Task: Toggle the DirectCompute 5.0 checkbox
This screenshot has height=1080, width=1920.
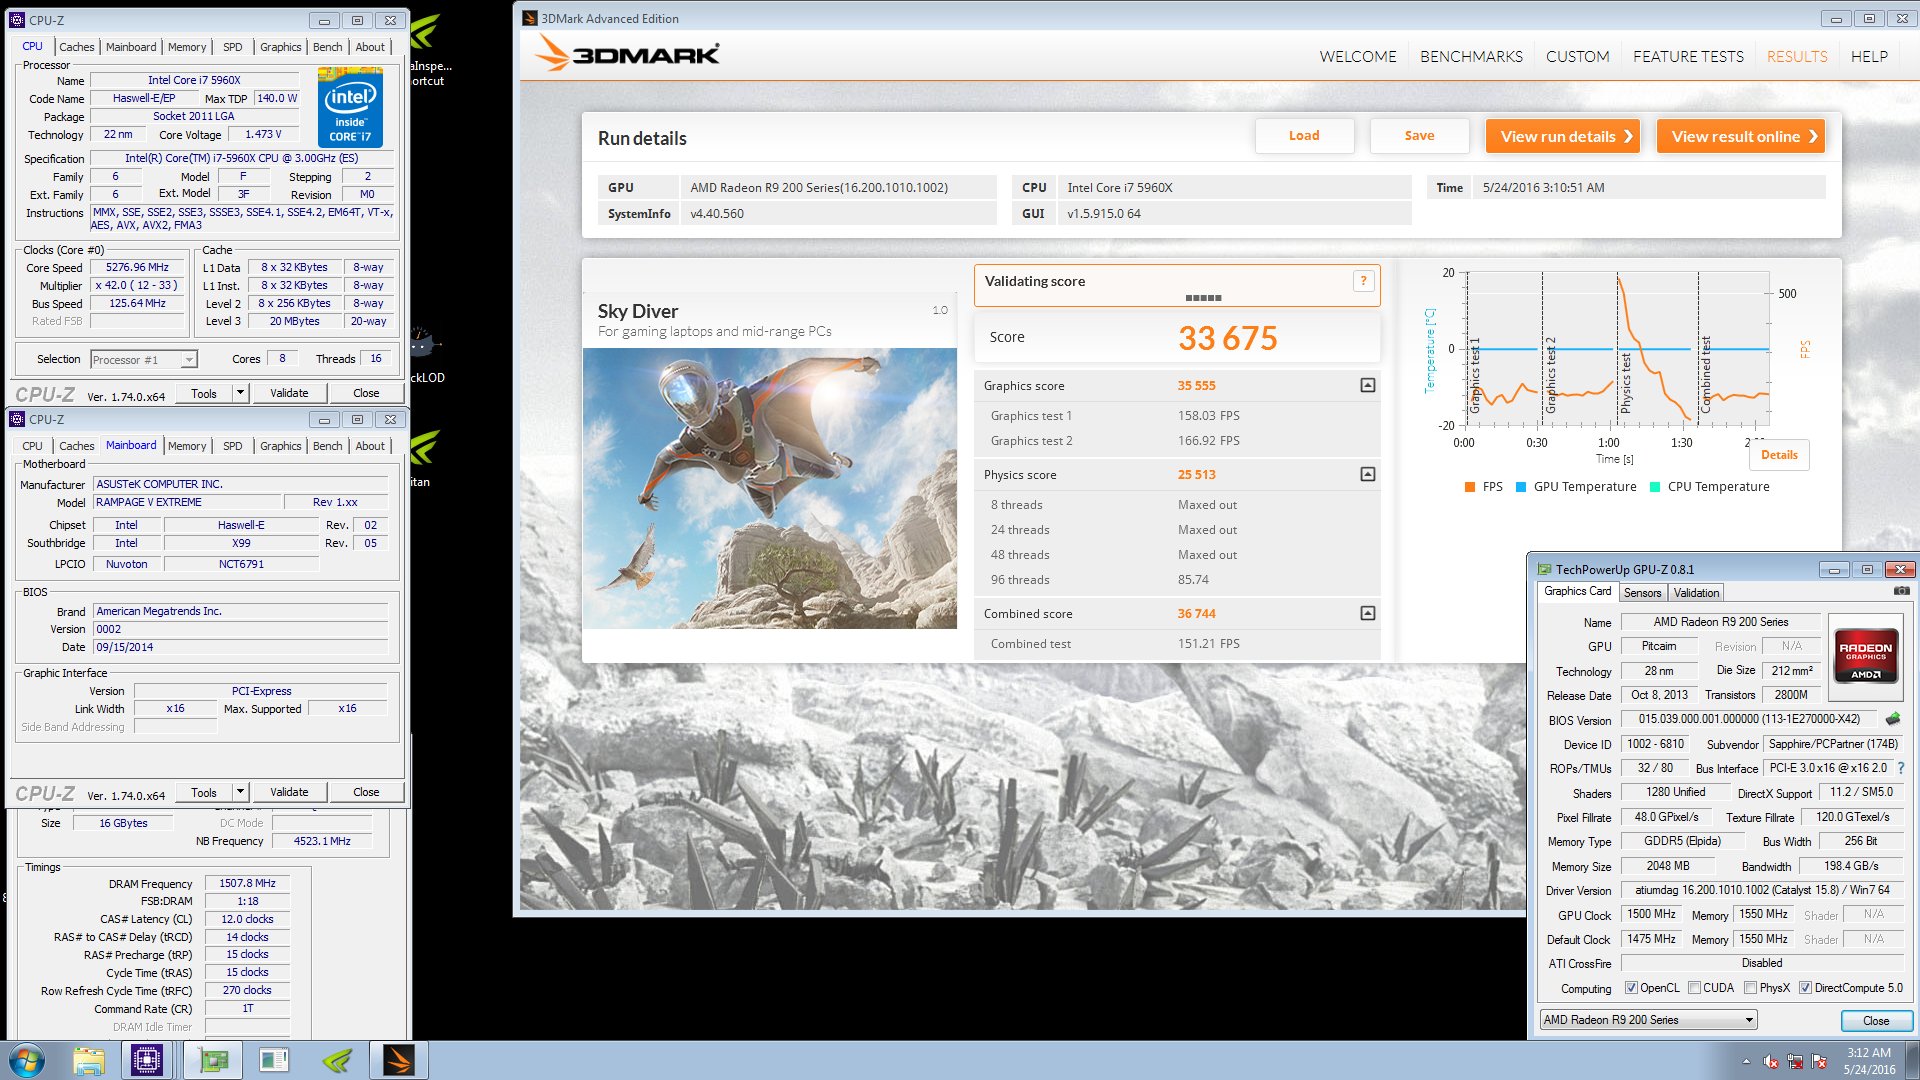Action: (x=1805, y=988)
